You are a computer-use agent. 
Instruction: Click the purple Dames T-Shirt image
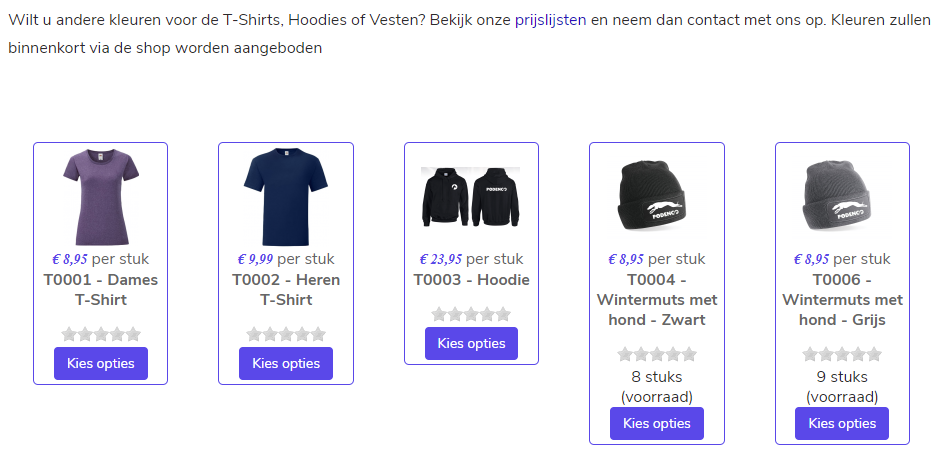100,197
